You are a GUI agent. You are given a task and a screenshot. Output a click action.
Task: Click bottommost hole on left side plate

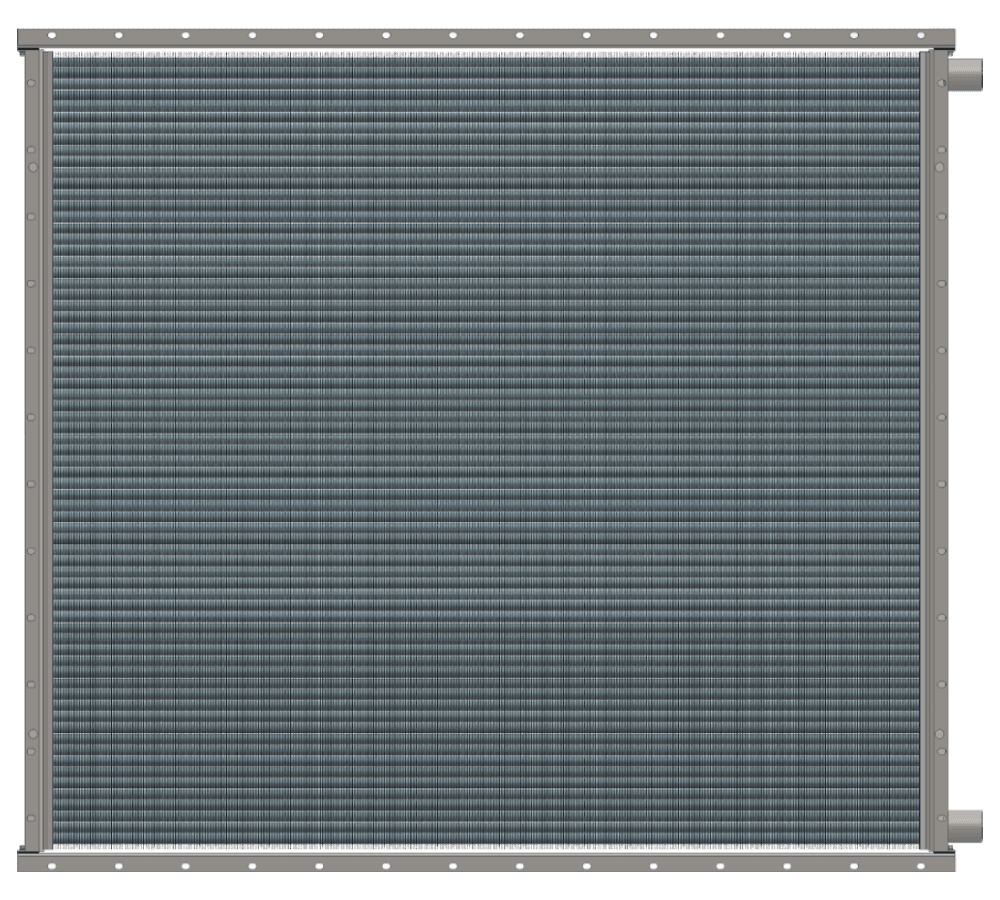31,818
